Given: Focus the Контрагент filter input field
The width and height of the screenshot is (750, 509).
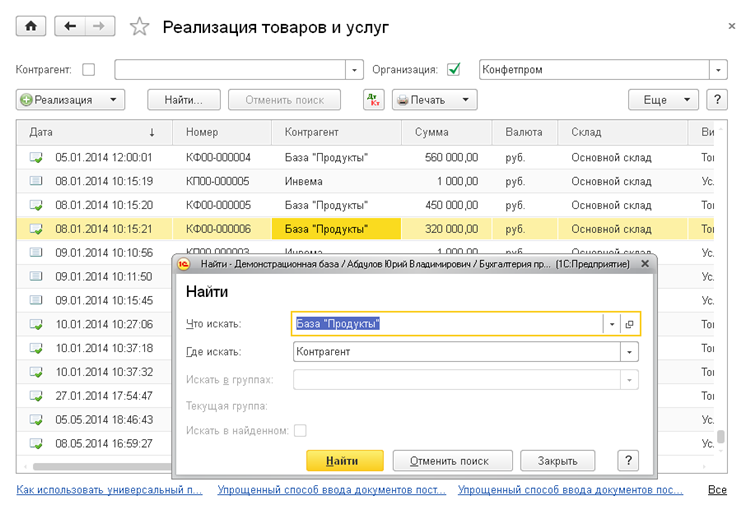Looking at the screenshot, I should [x=230, y=70].
